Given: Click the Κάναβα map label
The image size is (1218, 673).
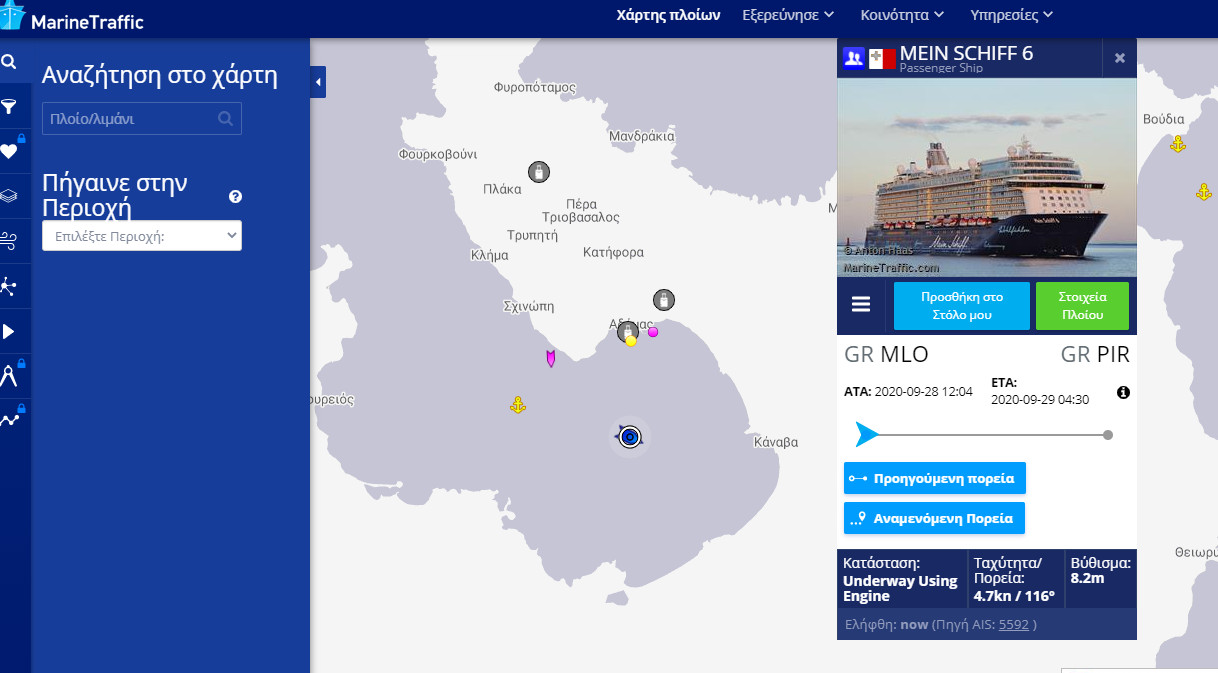Looking at the screenshot, I should 777,441.
